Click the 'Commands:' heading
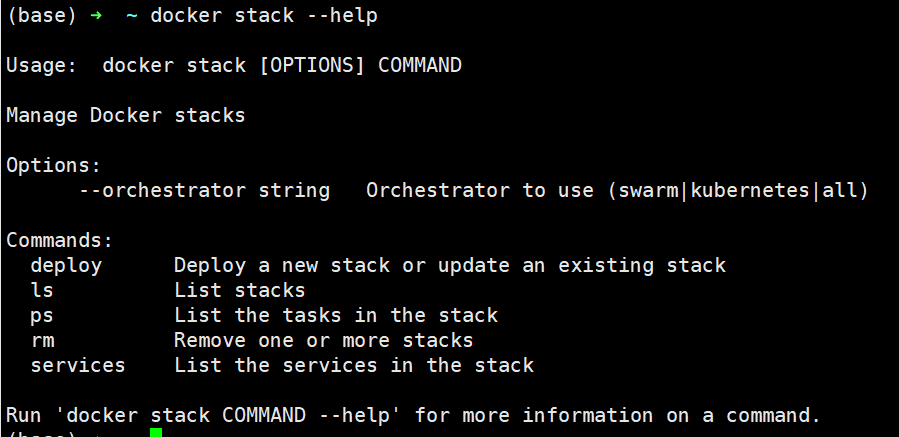 tap(60, 240)
